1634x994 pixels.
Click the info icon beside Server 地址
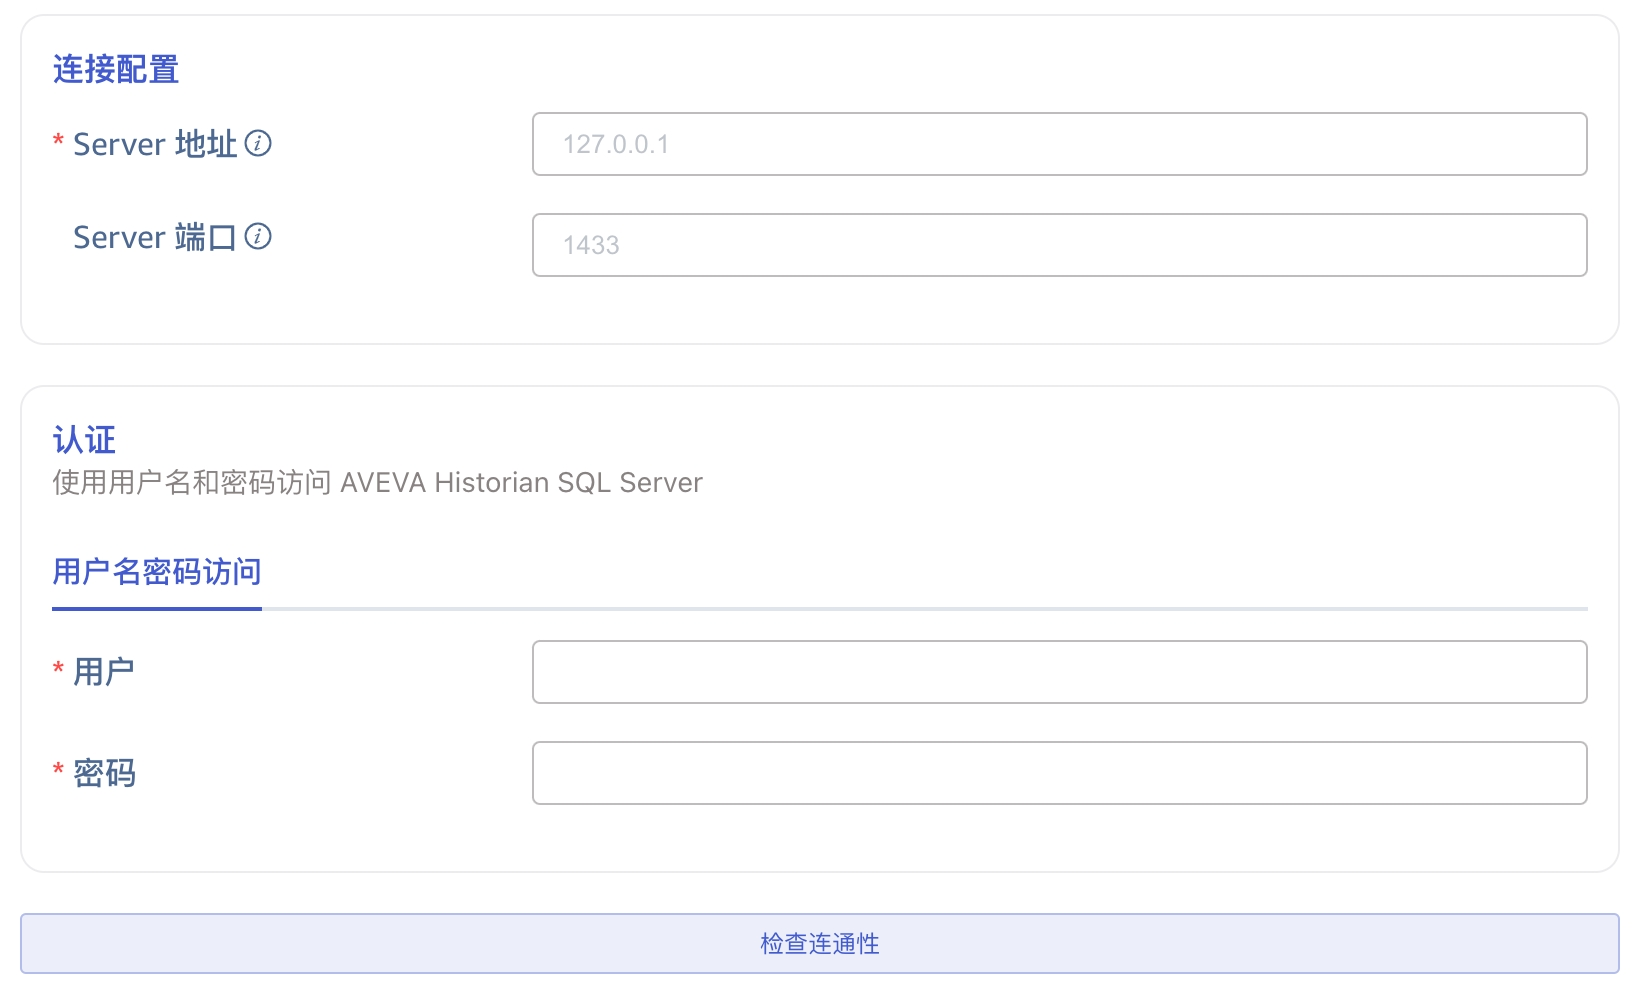pos(258,144)
